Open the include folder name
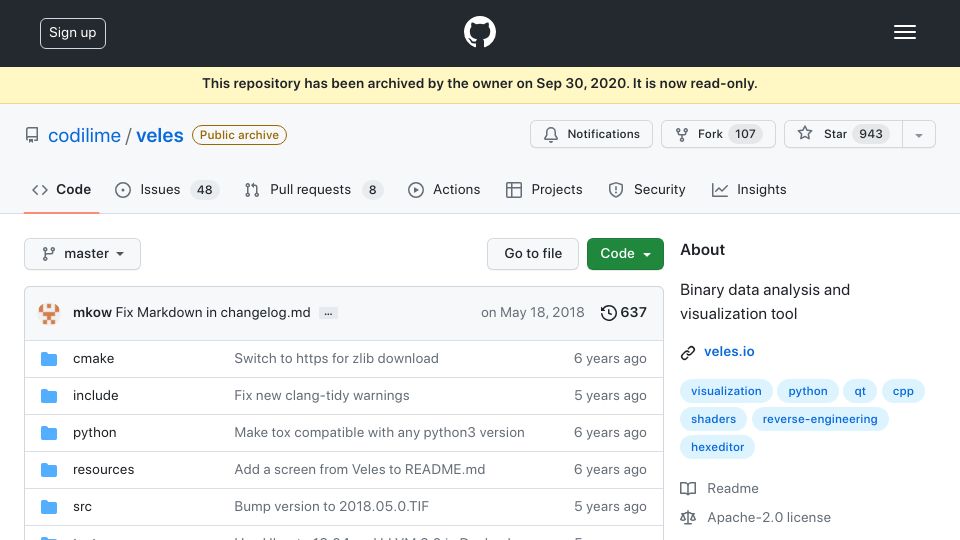 click(x=96, y=396)
